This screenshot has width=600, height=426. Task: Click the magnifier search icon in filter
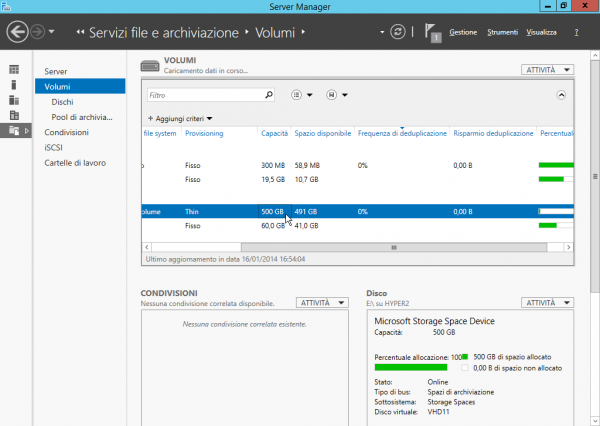pyautogui.click(x=269, y=95)
